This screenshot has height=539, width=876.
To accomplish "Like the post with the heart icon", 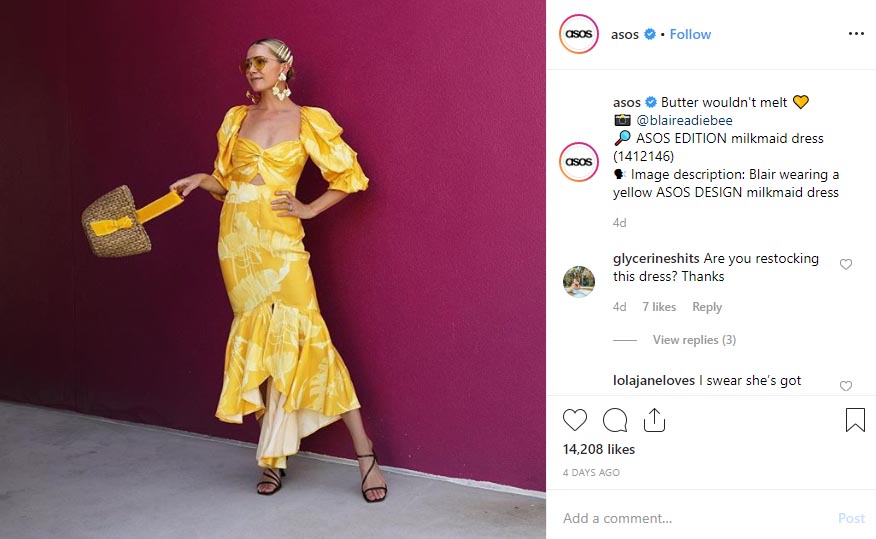I will coord(574,420).
